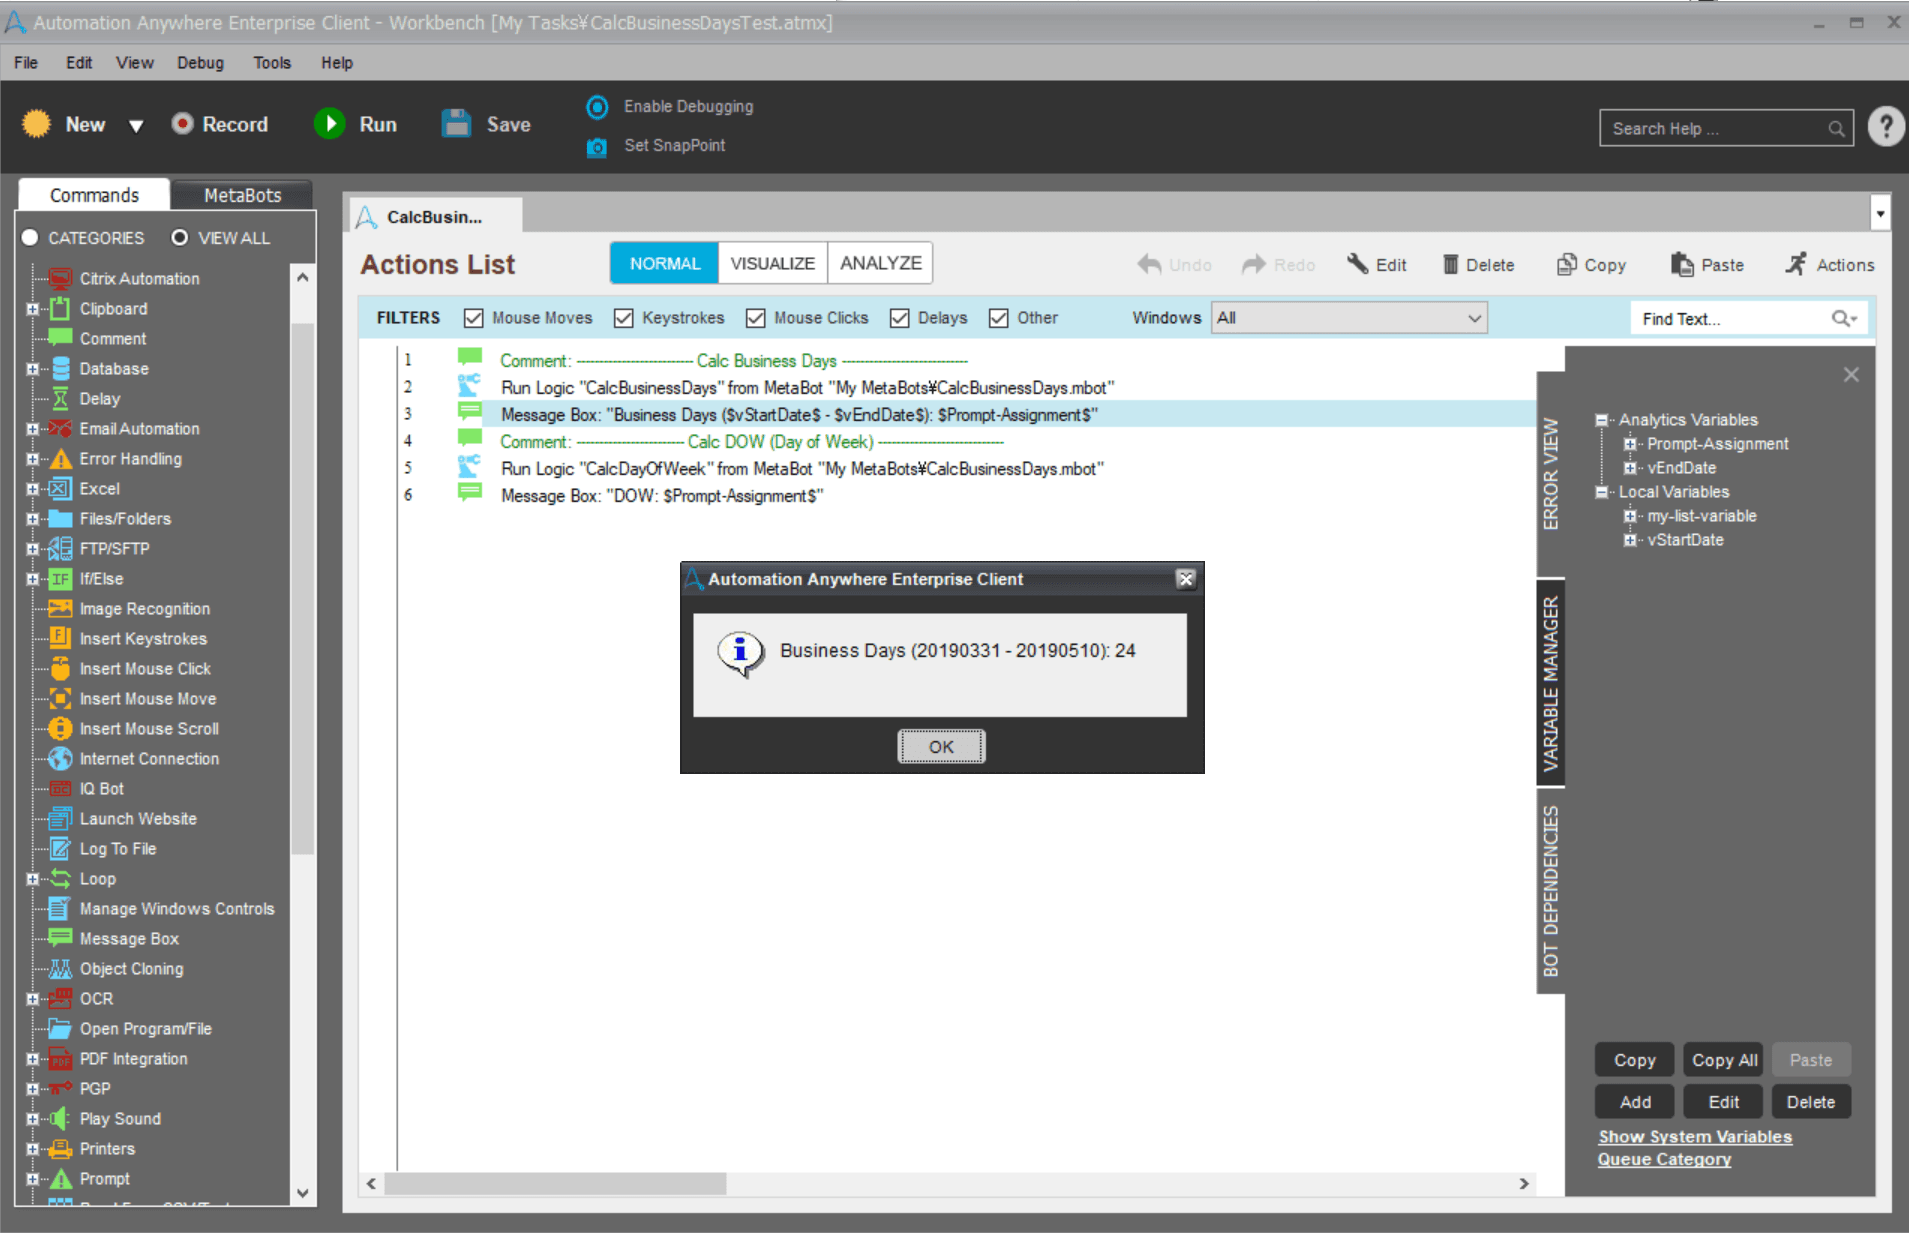
Task: Click the Record button icon
Action: point(182,123)
